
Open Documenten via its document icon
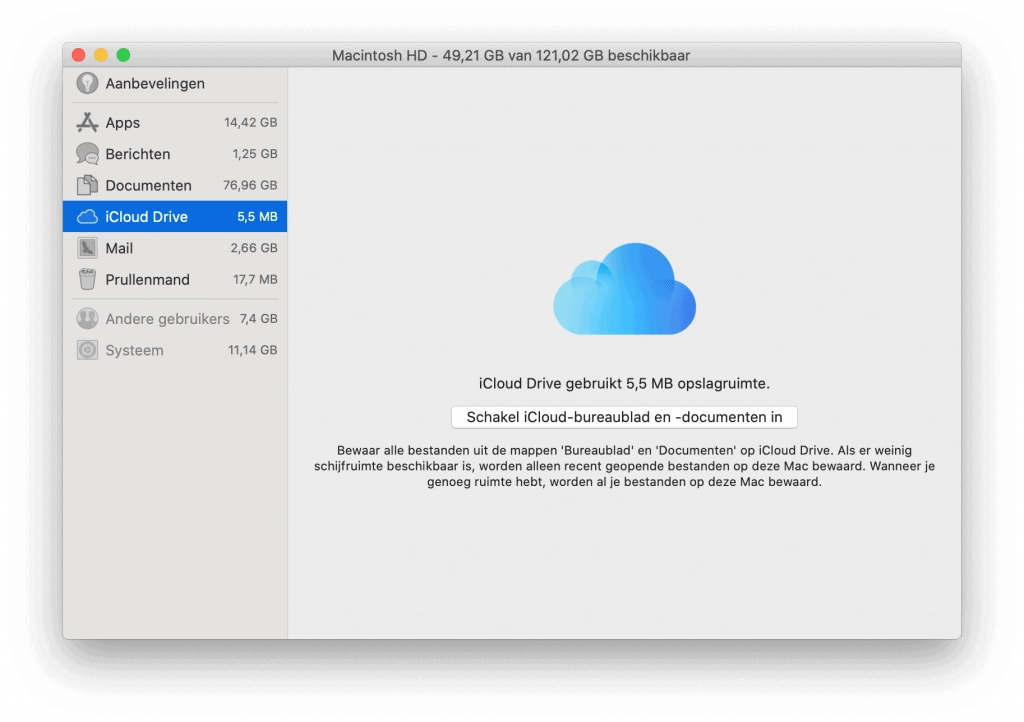(87, 185)
